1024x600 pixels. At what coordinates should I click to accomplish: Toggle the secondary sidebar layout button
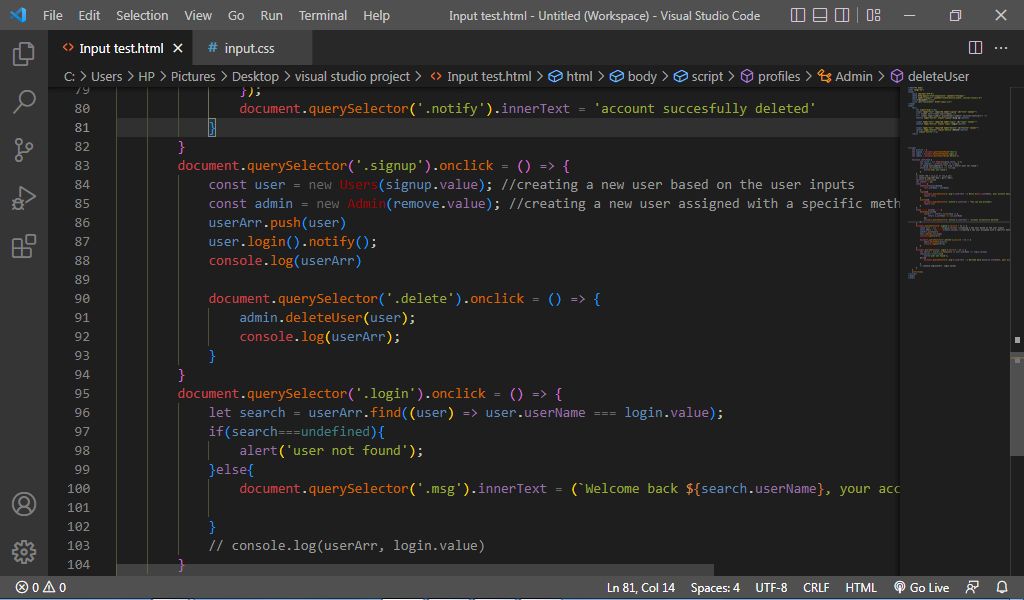click(844, 16)
